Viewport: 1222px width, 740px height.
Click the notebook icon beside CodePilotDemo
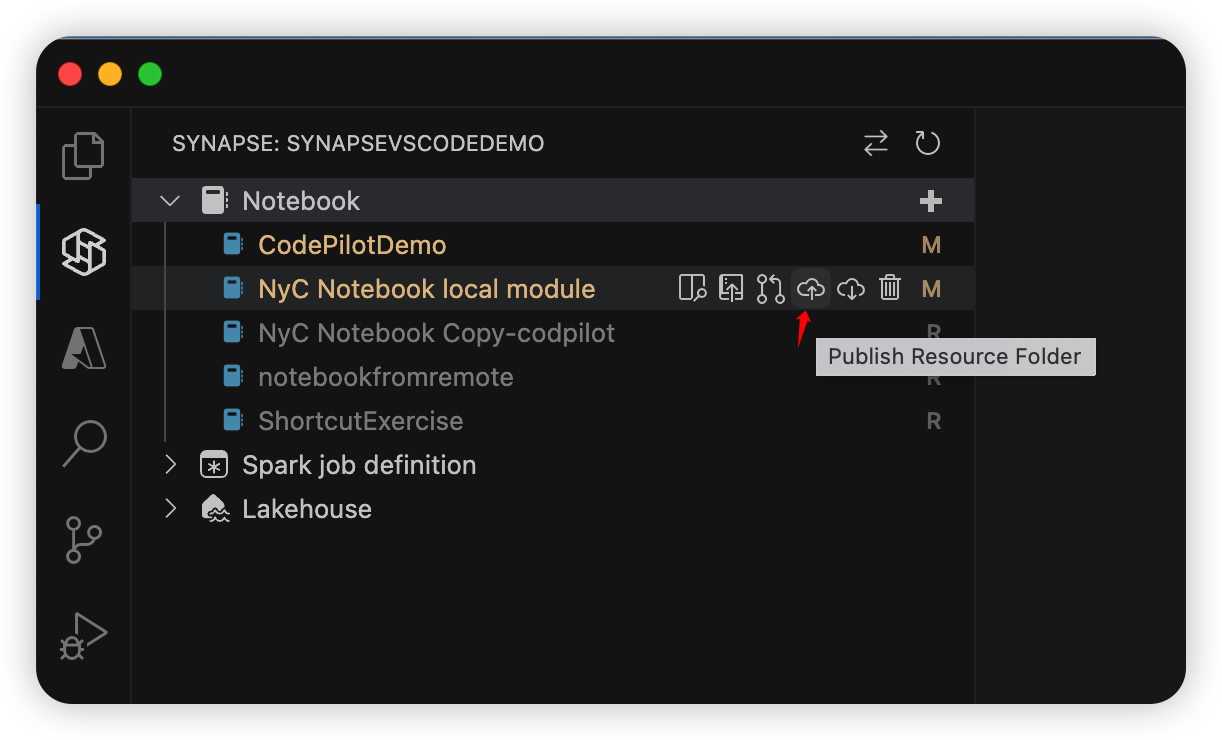pos(233,245)
